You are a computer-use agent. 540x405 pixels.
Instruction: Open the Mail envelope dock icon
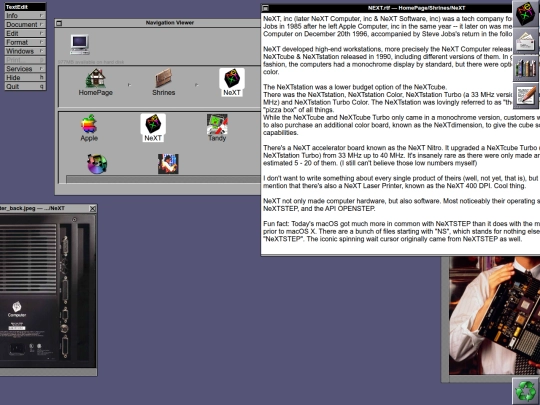pyautogui.click(x=525, y=41)
